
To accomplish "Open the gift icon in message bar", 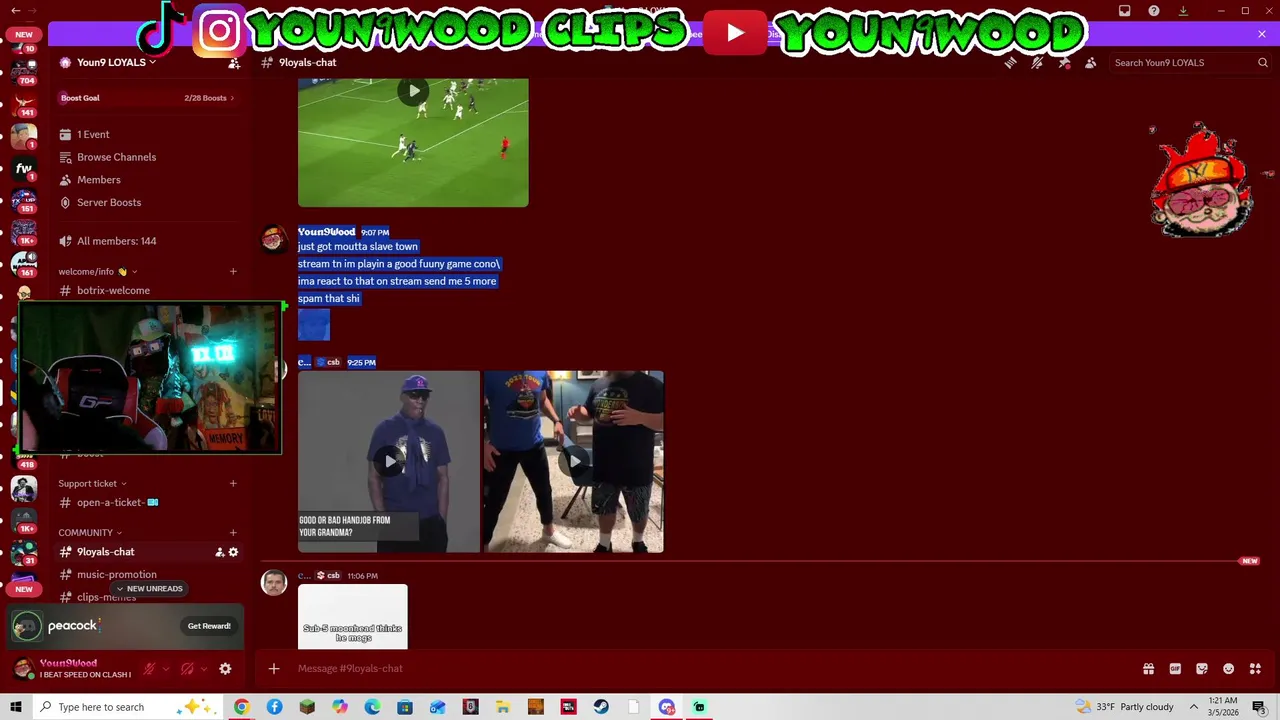I will pyautogui.click(x=1148, y=668).
